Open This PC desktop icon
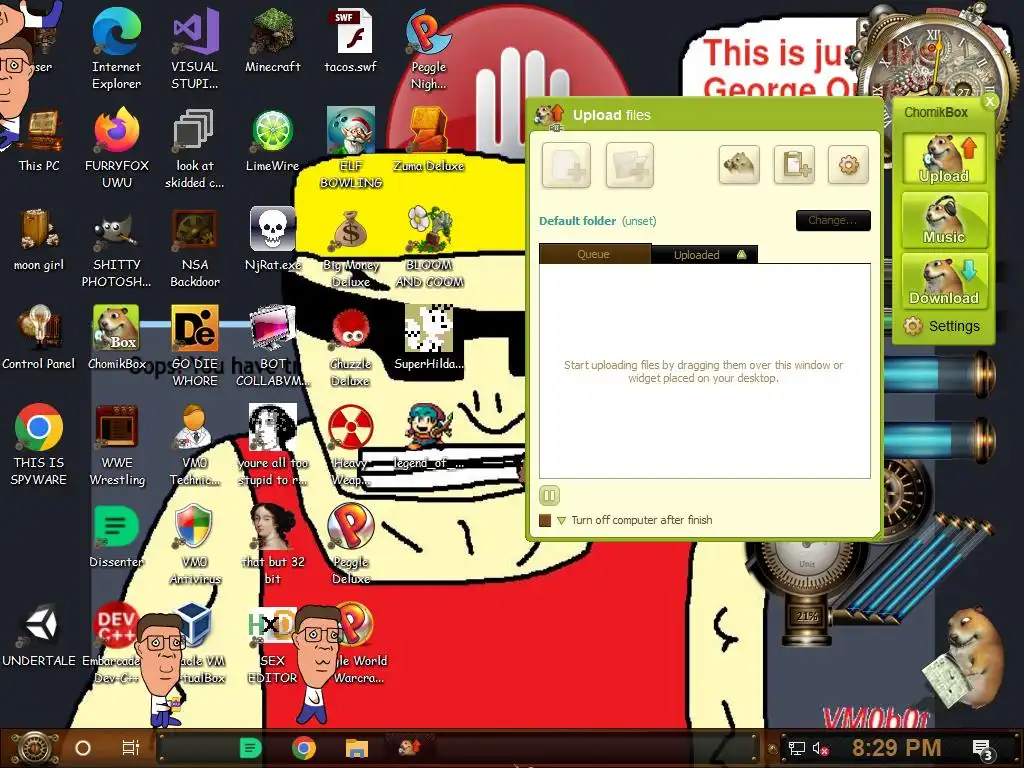 click(x=39, y=140)
